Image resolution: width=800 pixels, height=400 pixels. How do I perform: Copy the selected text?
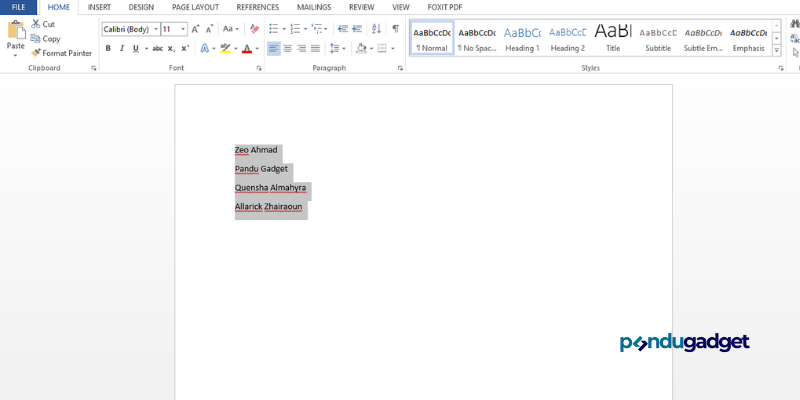(45, 39)
